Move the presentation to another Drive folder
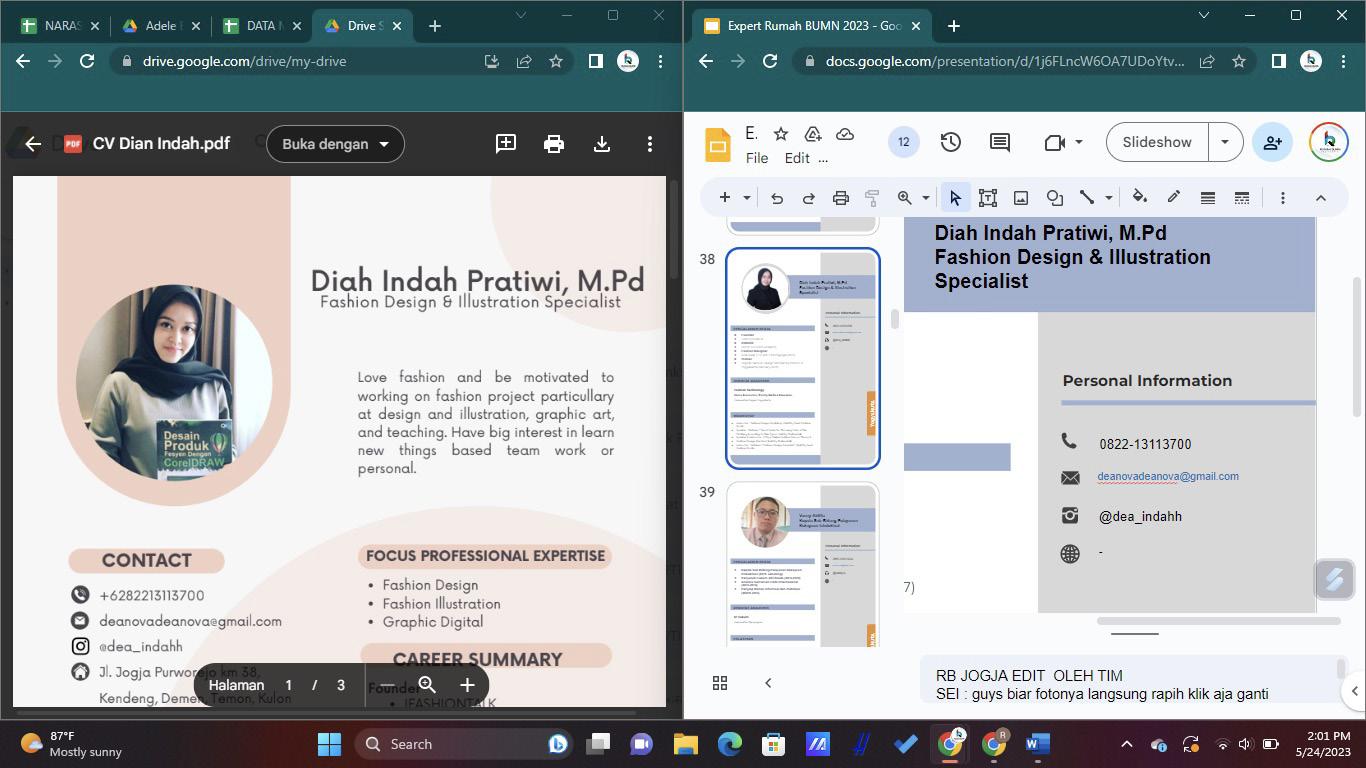Screen dimensions: 1366x768 click(x=812, y=134)
